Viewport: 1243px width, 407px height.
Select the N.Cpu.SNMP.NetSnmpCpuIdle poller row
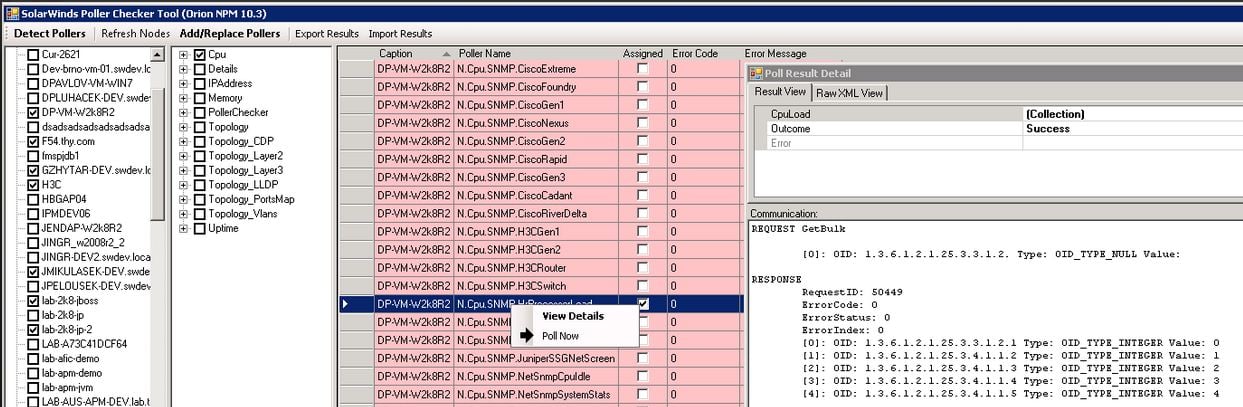point(541,375)
